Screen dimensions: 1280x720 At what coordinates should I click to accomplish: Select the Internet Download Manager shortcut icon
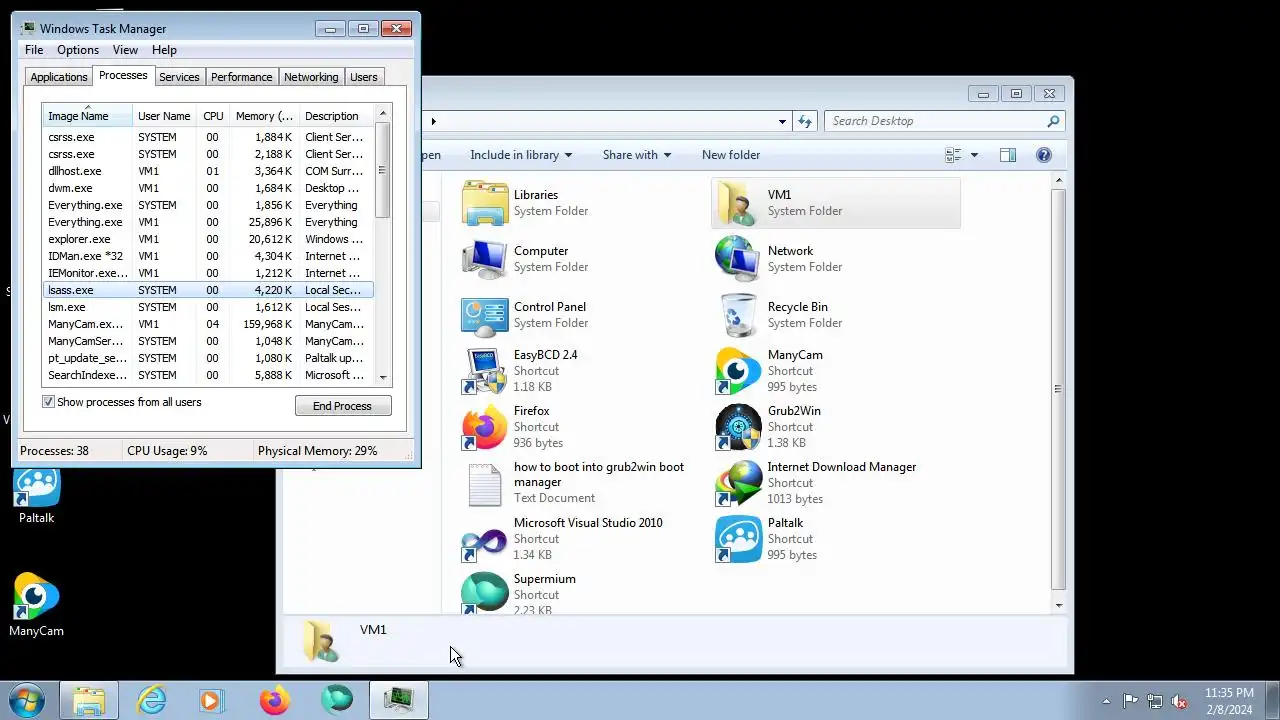(x=739, y=483)
